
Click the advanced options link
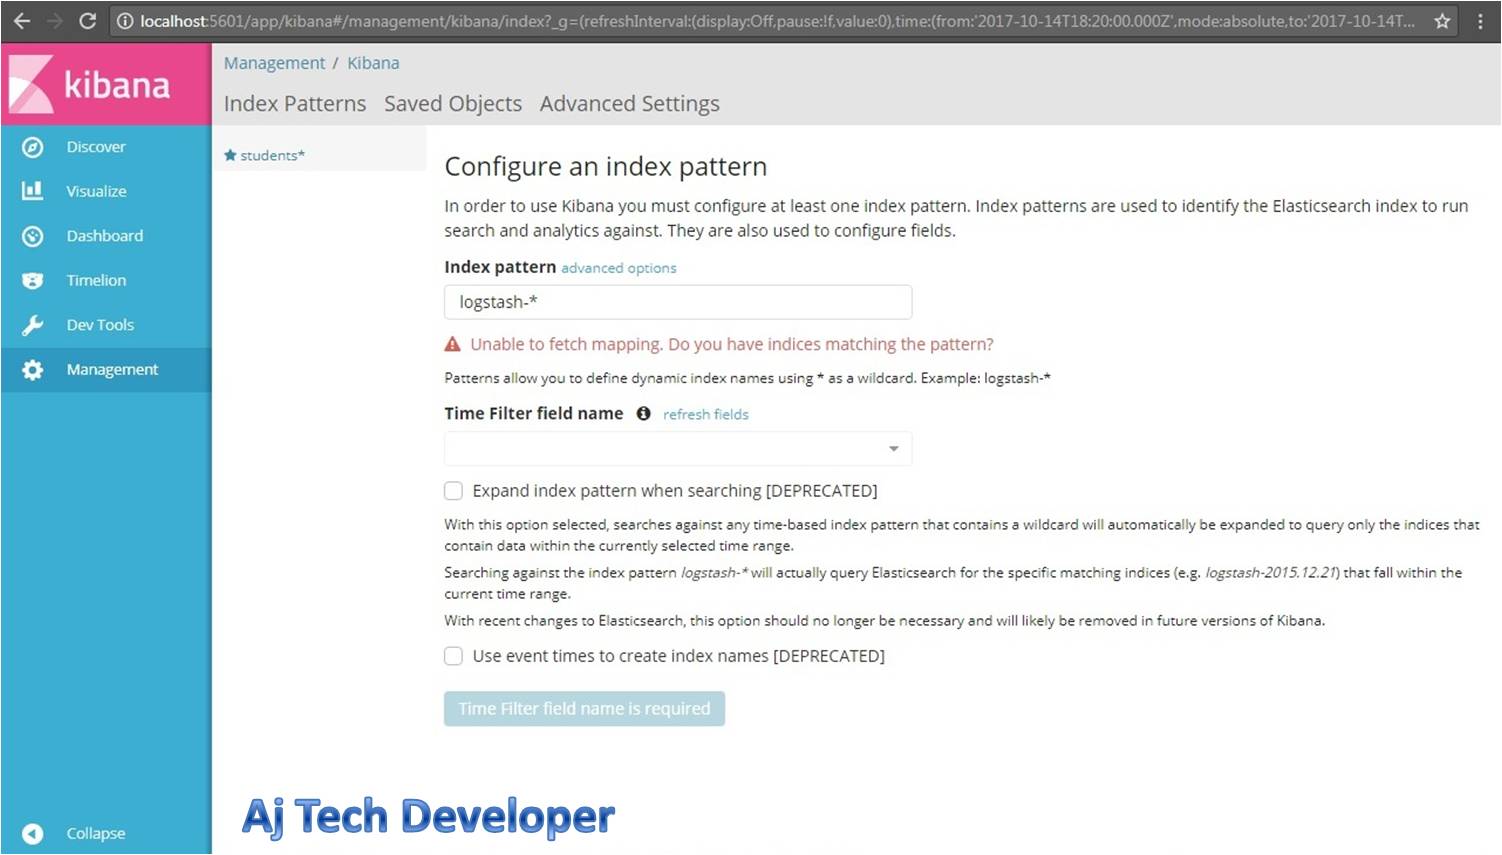click(619, 268)
